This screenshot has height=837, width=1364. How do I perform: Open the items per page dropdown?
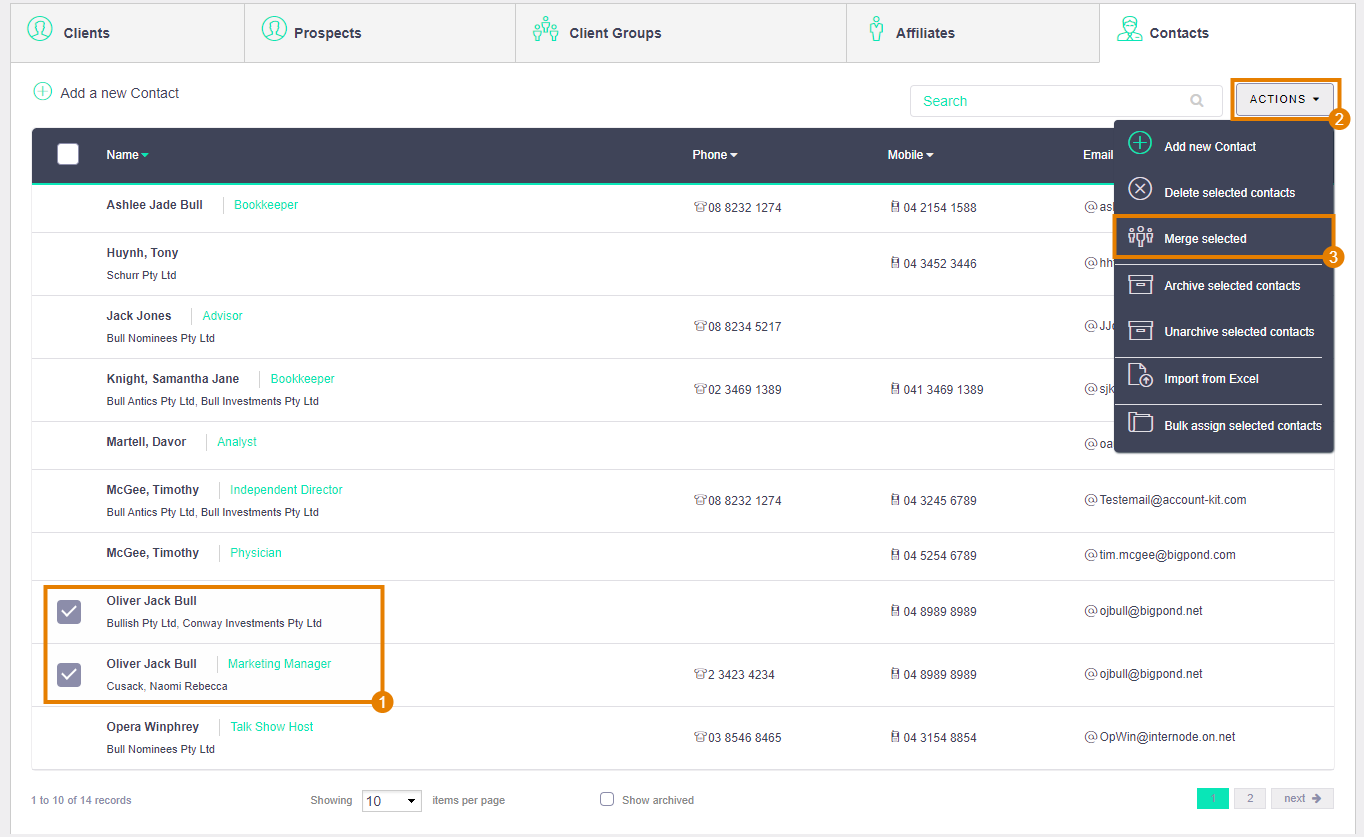391,801
